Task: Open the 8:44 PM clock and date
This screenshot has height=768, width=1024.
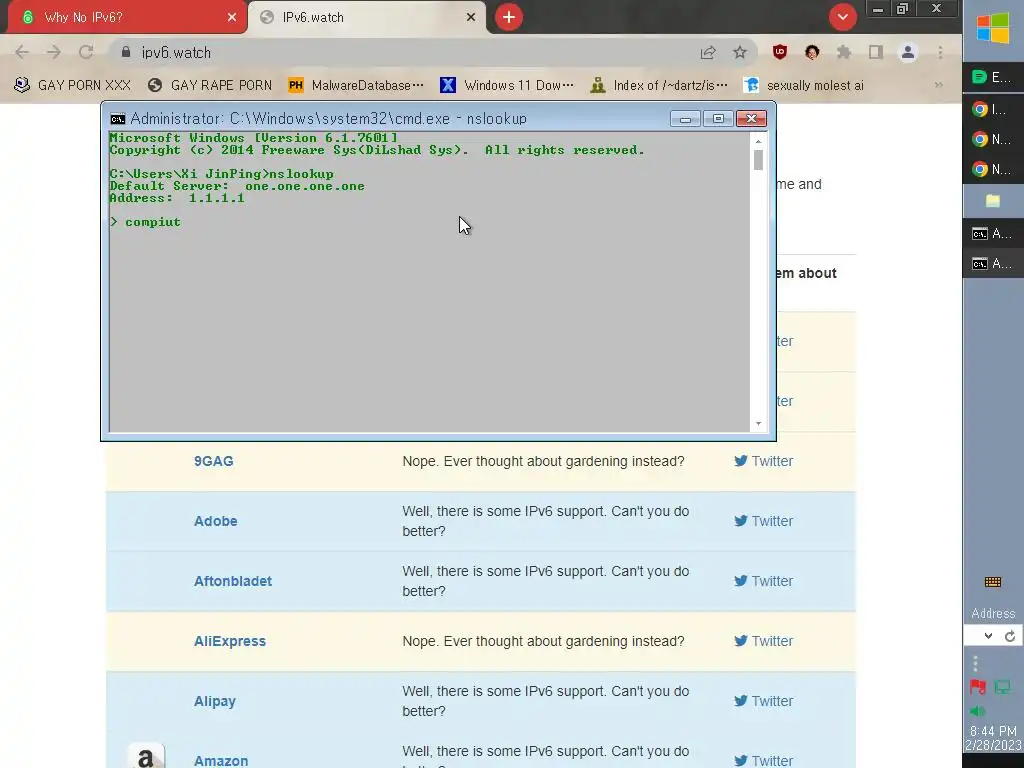Action: pyautogui.click(x=993, y=738)
